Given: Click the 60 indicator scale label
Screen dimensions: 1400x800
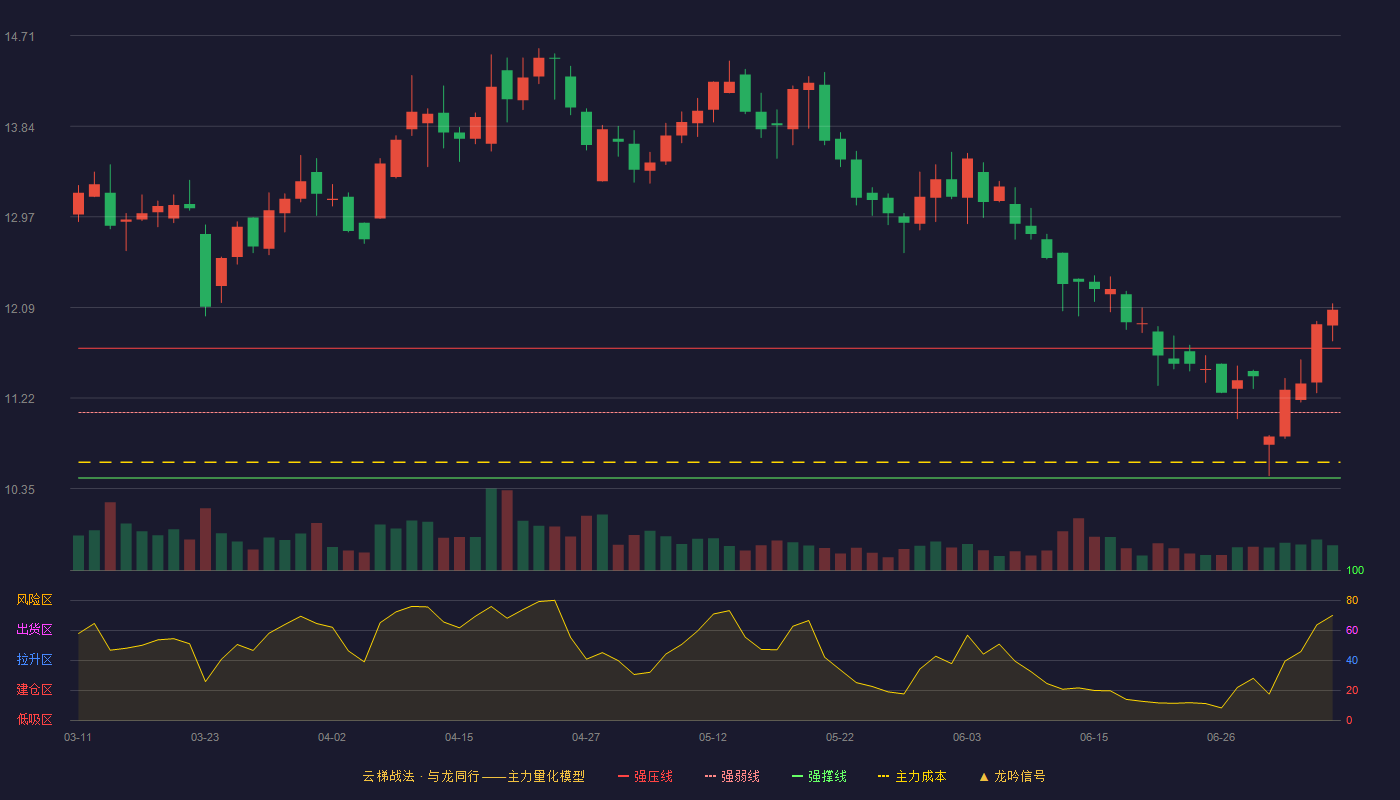Looking at the screenshot, I should pyautogui.click(x=1352, y=630).
